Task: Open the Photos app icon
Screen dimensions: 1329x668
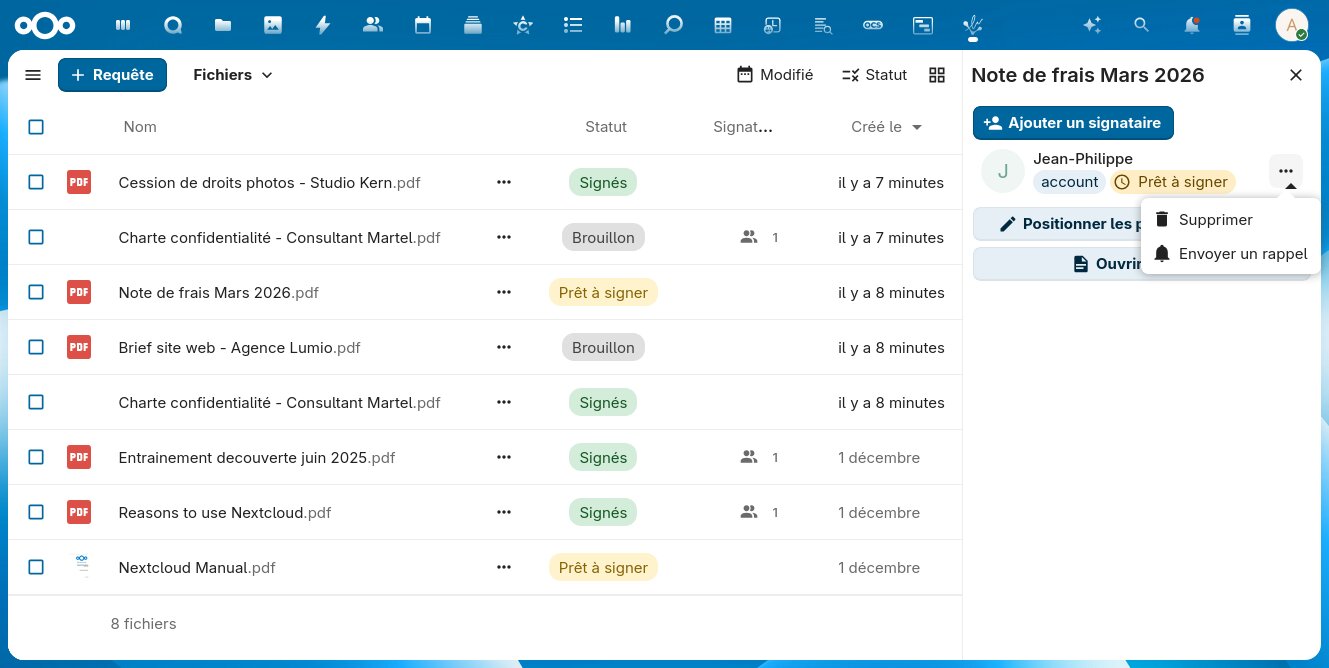Action: pyautogui.click(x=273, y=25)
